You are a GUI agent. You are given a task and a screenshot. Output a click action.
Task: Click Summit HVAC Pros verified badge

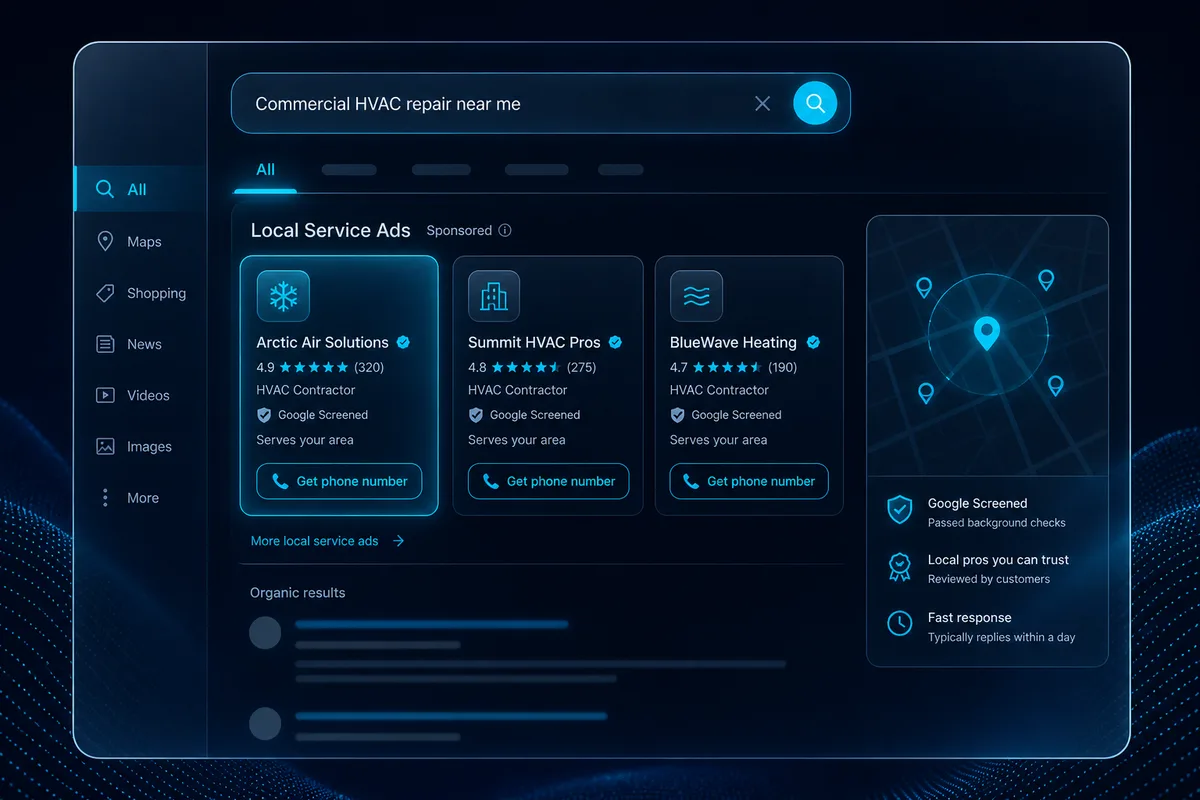coord(615,342)
